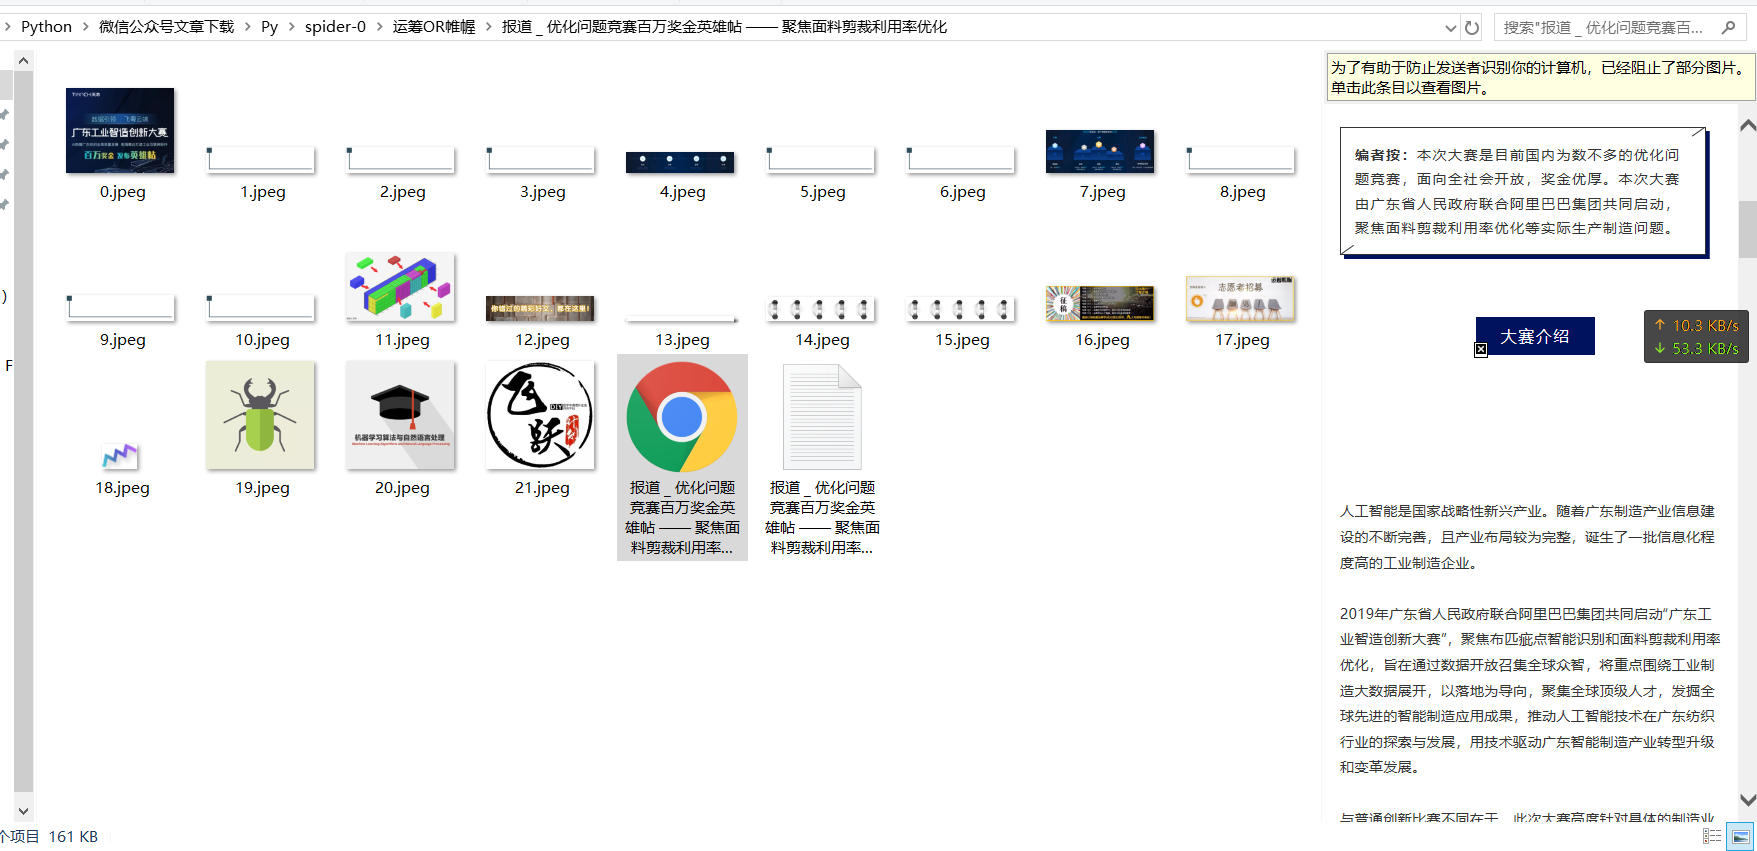Click the blocked images notification bar
The width and height of the screenshot is (1757, 851).
point(1540,77)
